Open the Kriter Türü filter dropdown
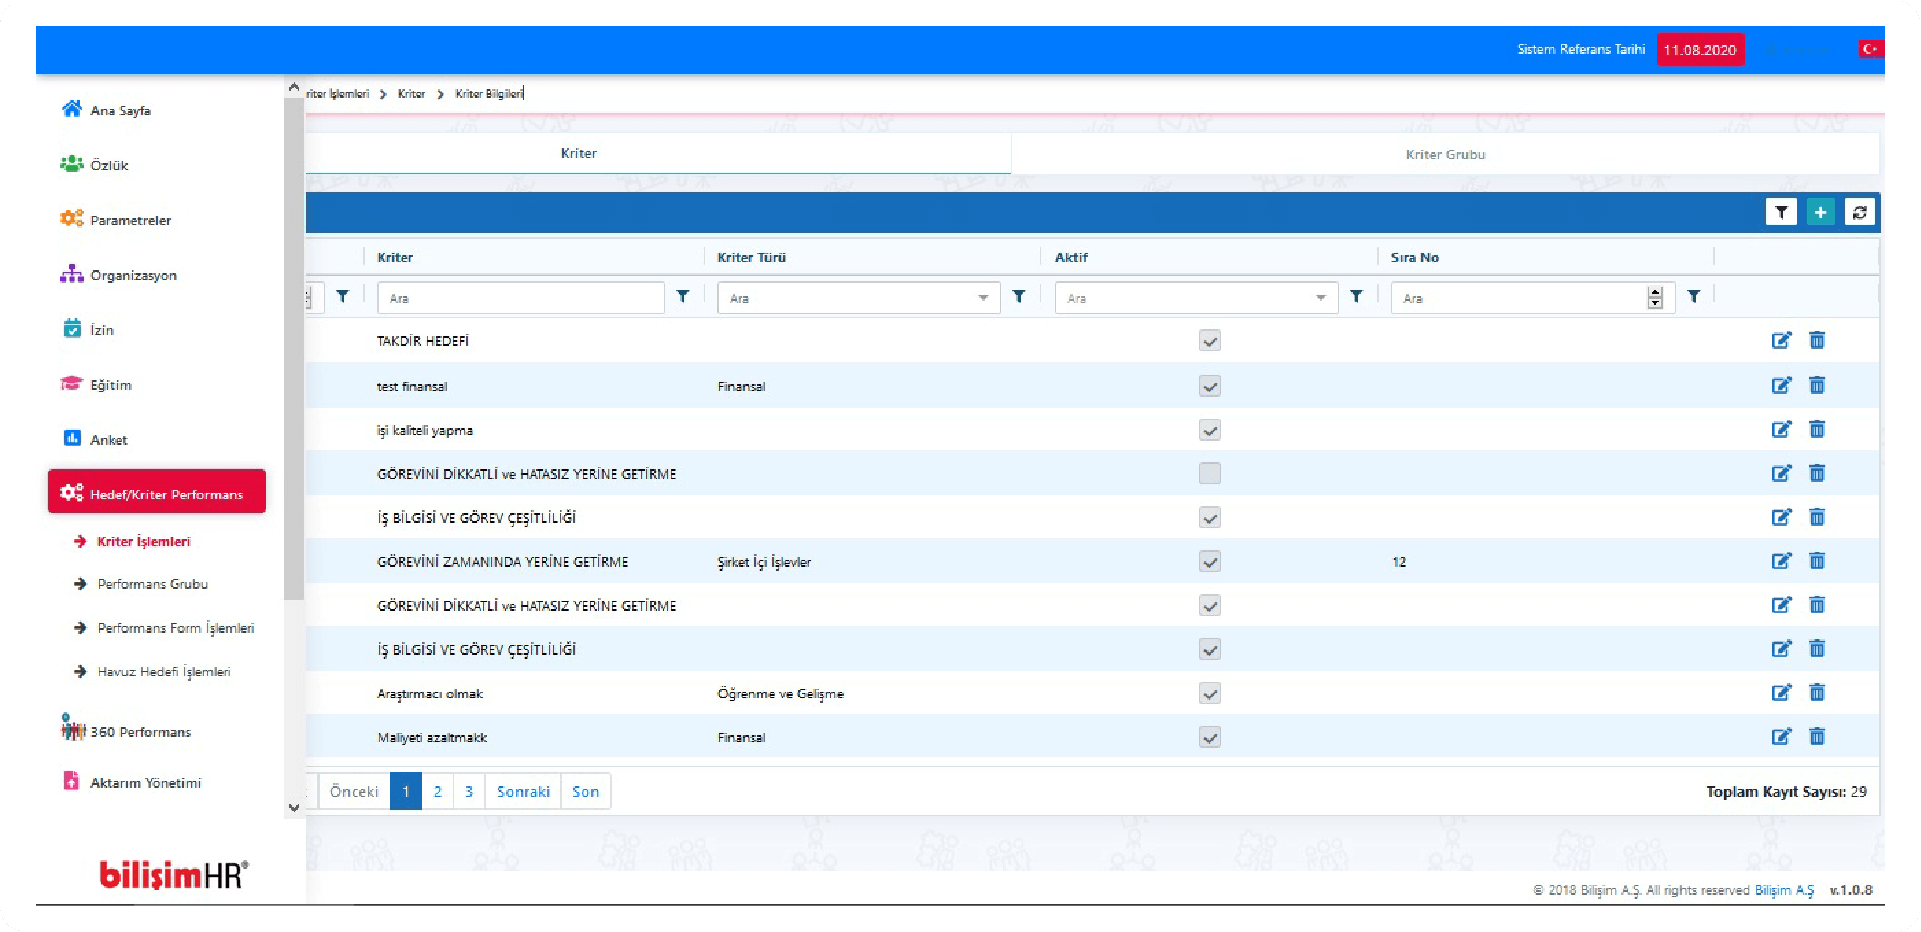This screenshot has height=932, width=1921. 858,298
